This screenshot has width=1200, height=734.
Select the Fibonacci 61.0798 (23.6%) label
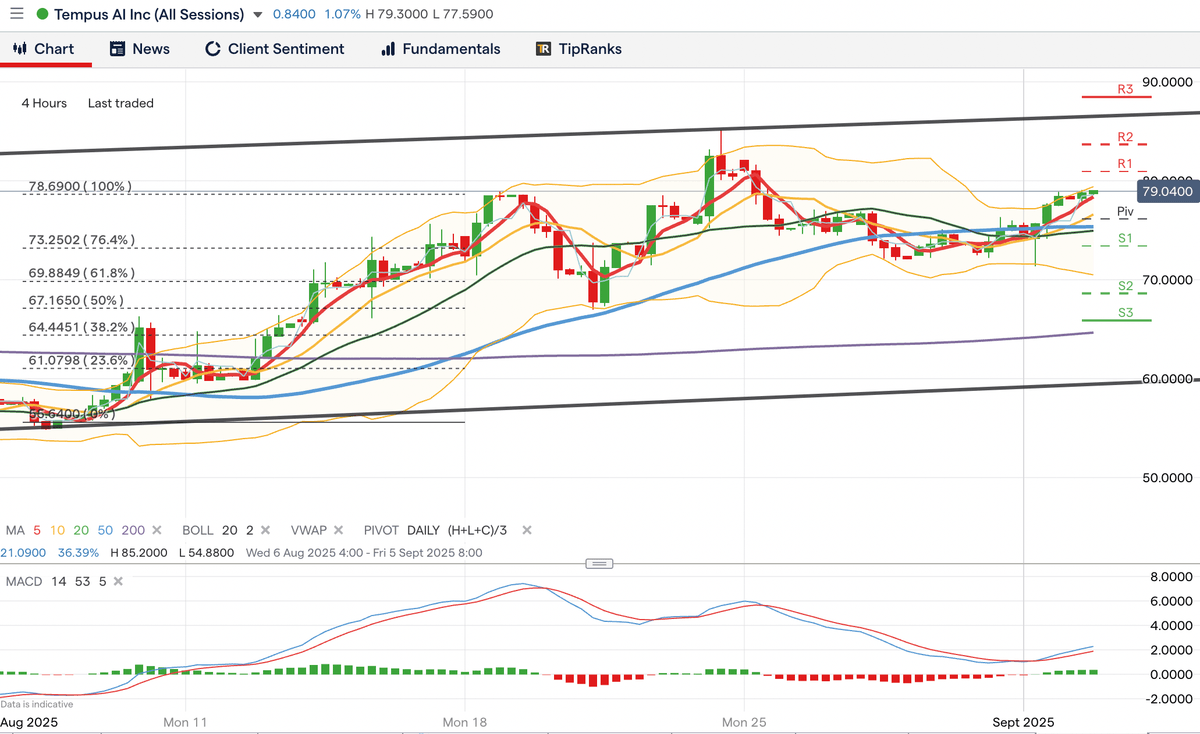click(x=80, y=361)
